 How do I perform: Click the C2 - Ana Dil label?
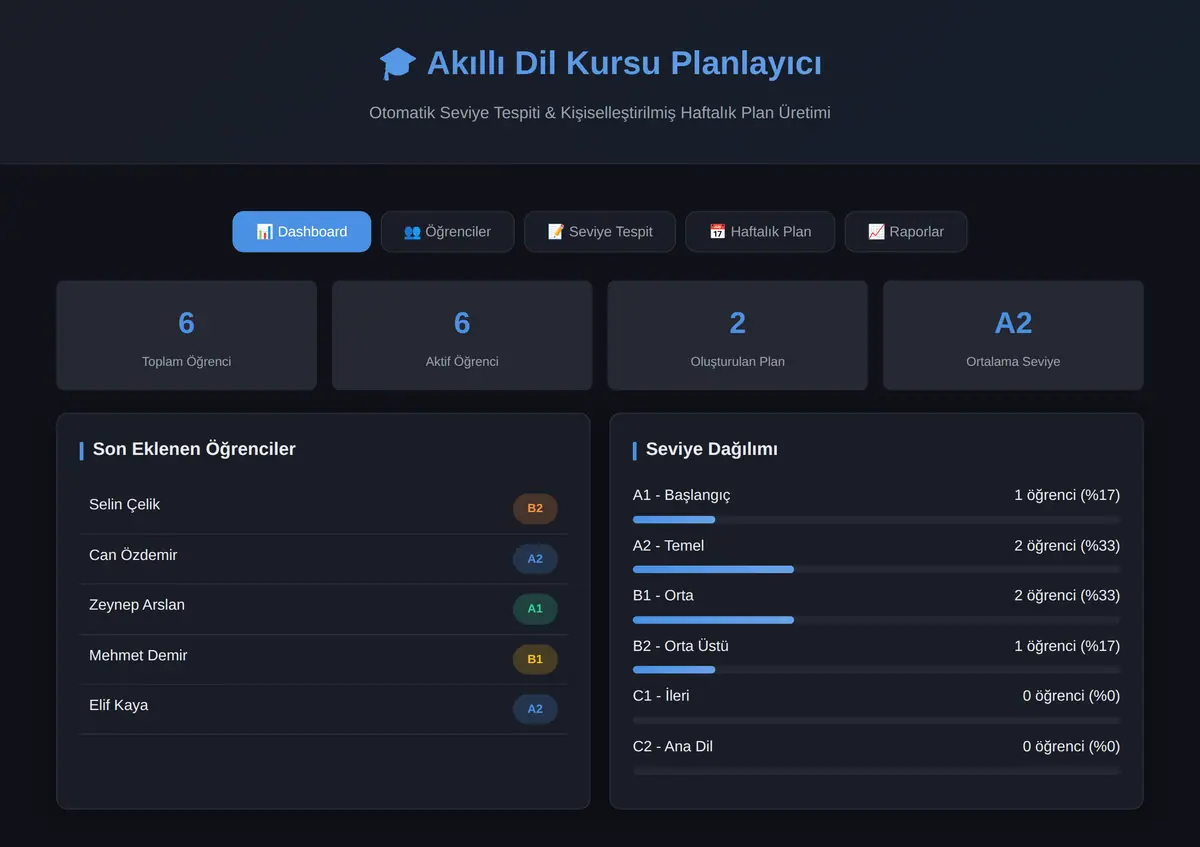tap(673, 746)
